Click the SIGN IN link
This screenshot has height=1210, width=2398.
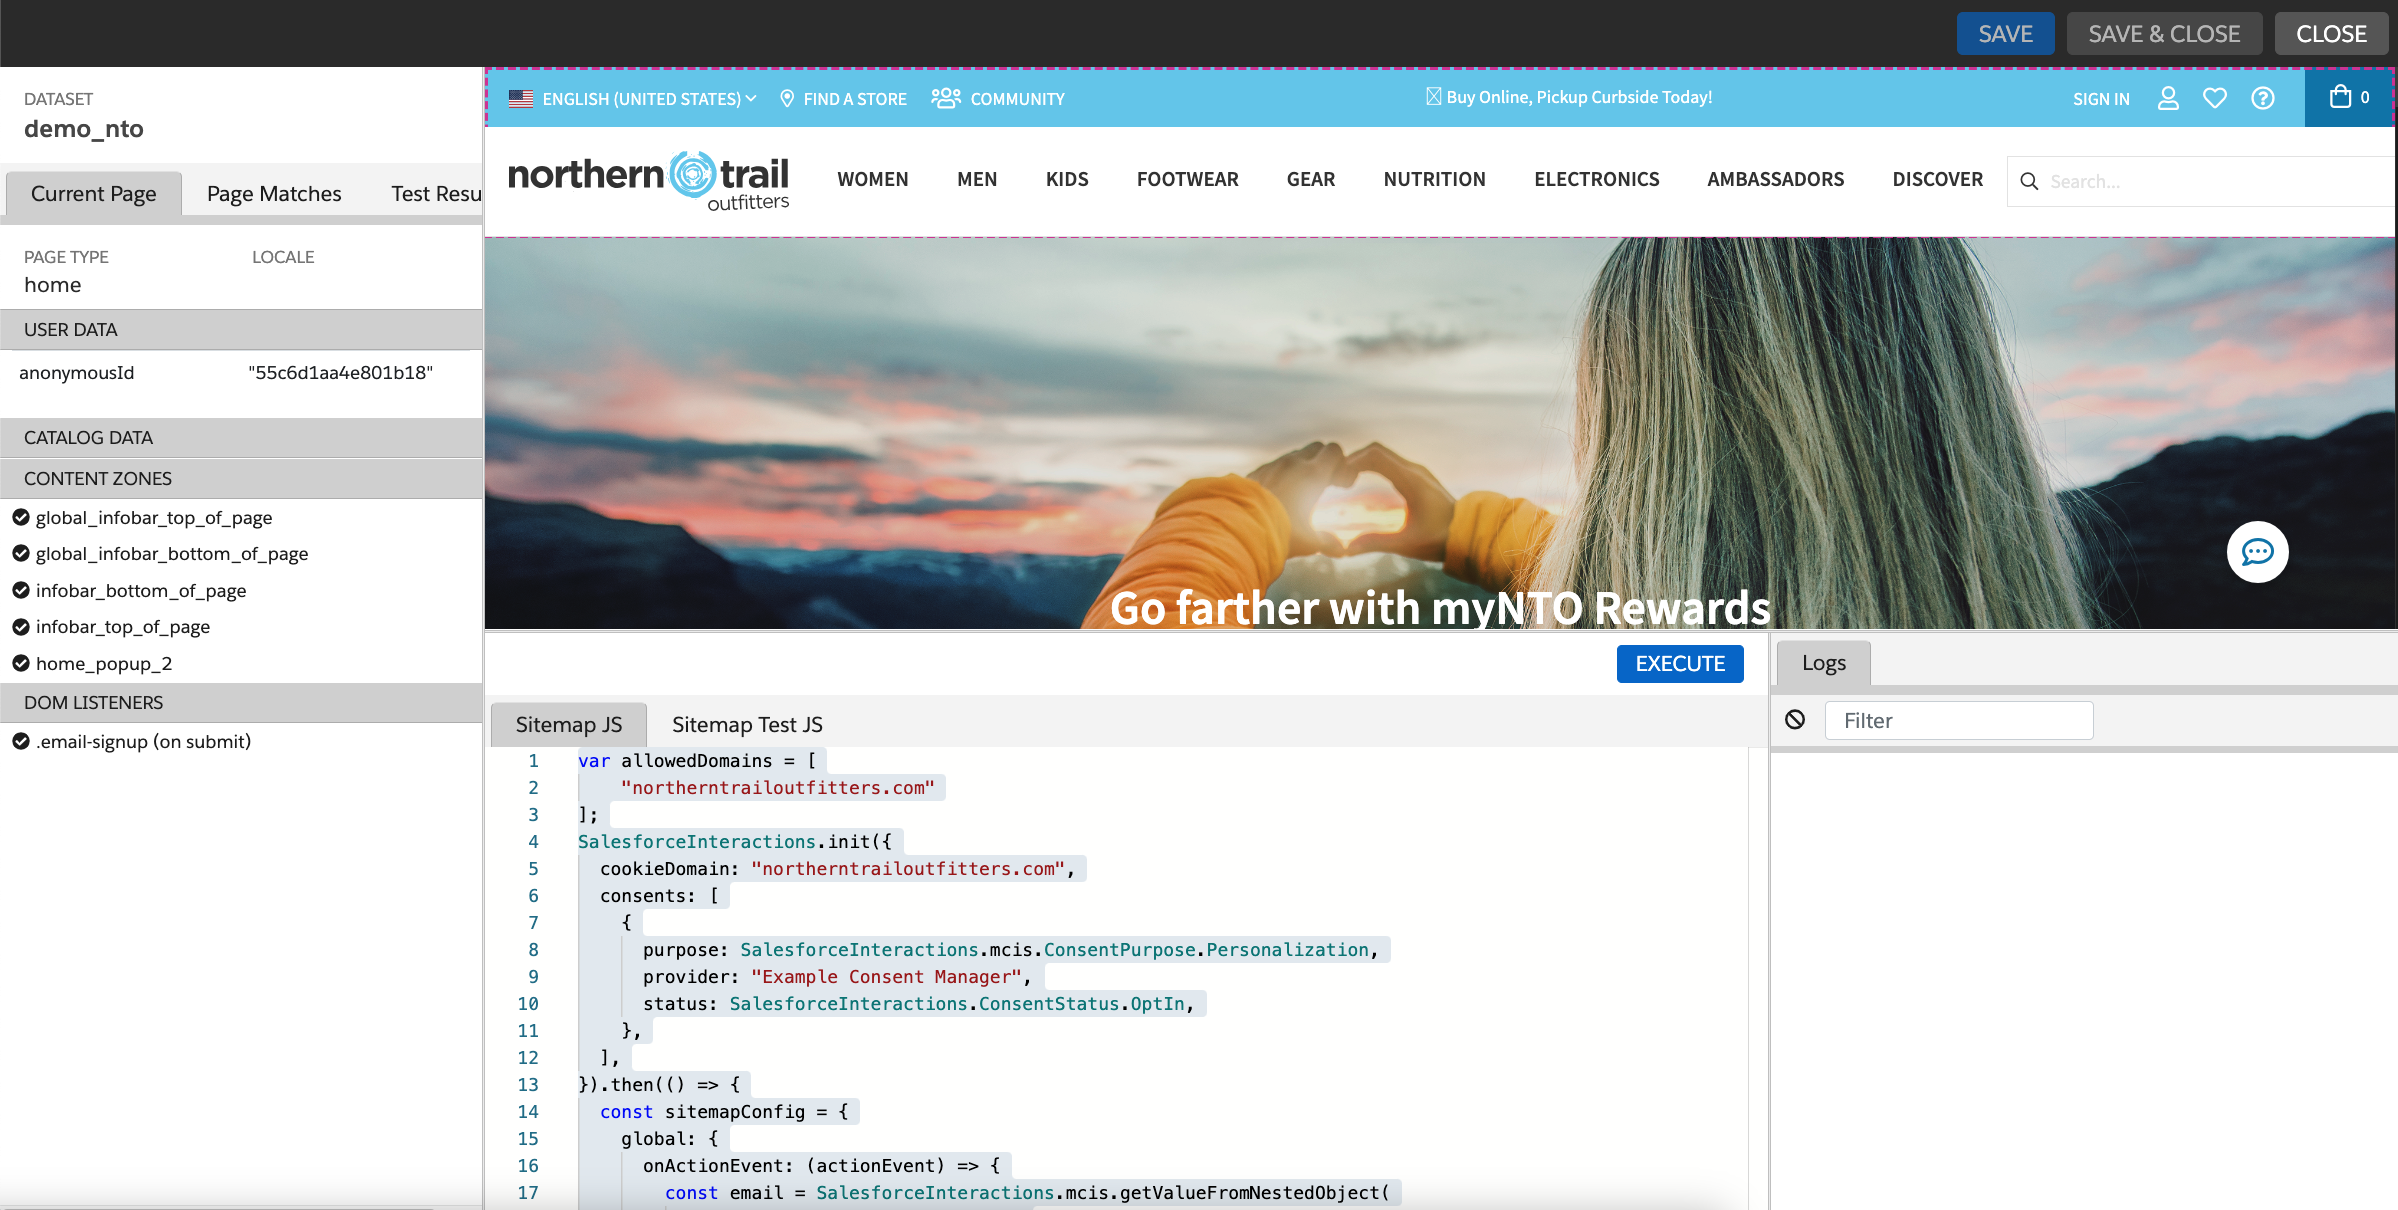2101,99
